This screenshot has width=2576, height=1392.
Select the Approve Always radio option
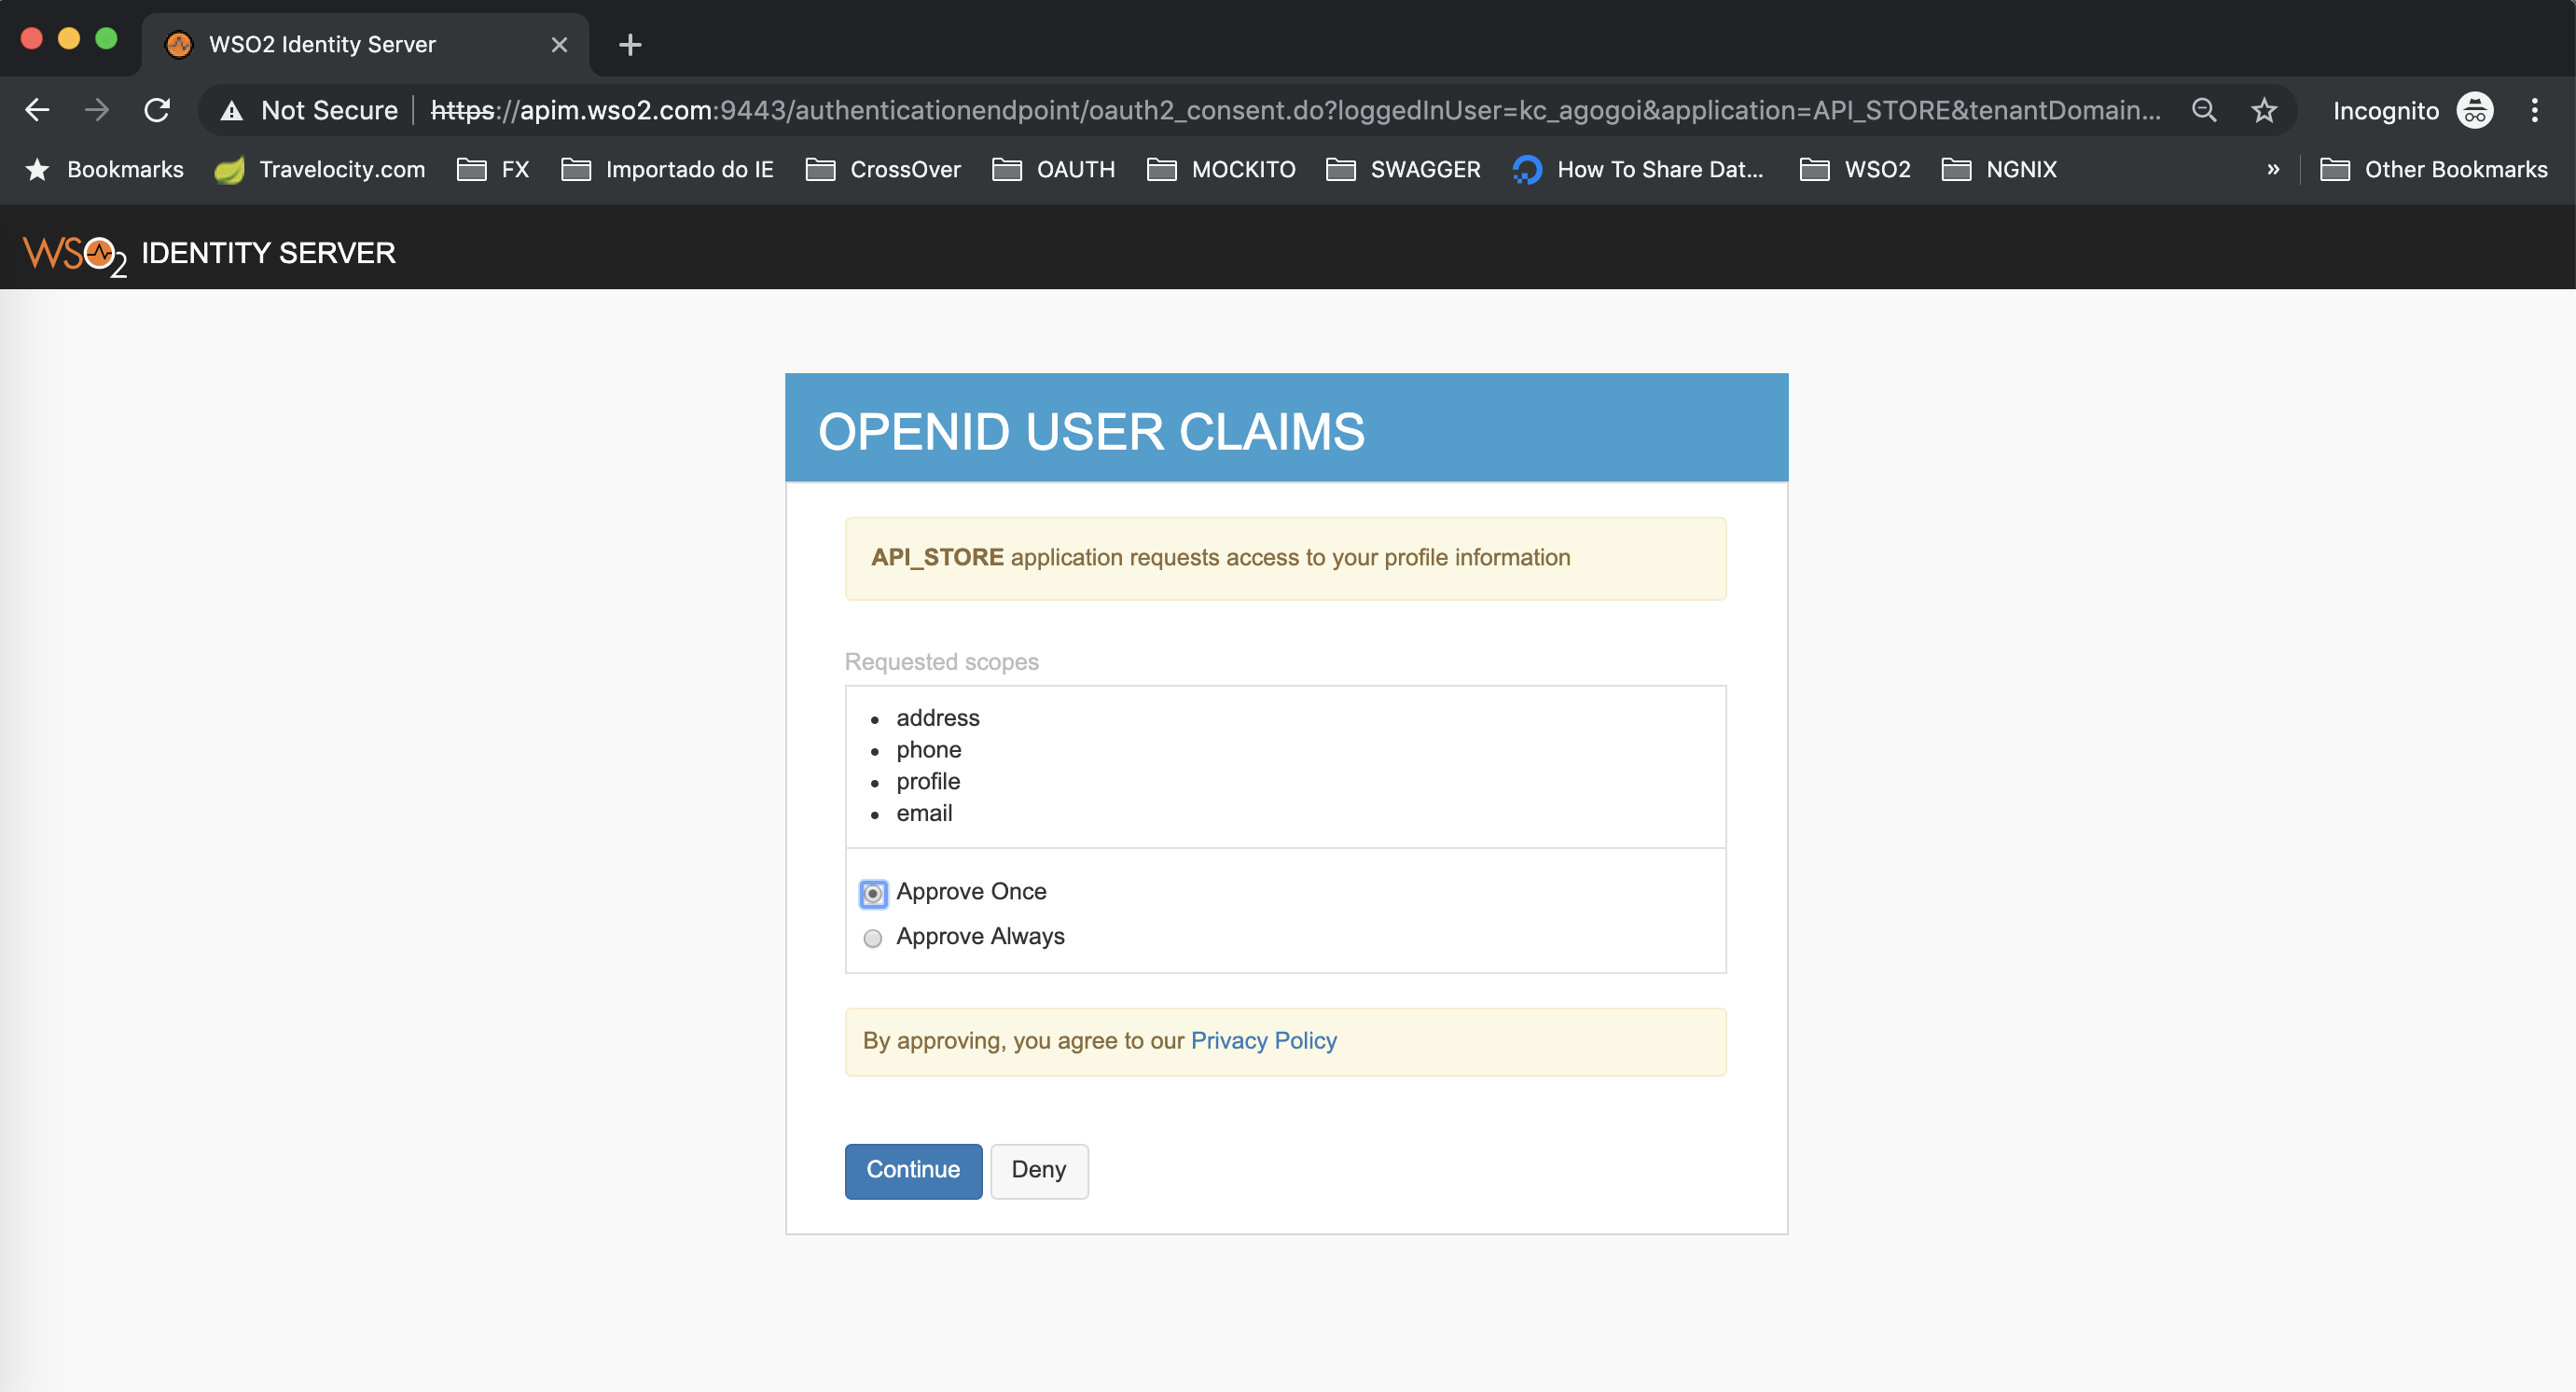point(873,938)
